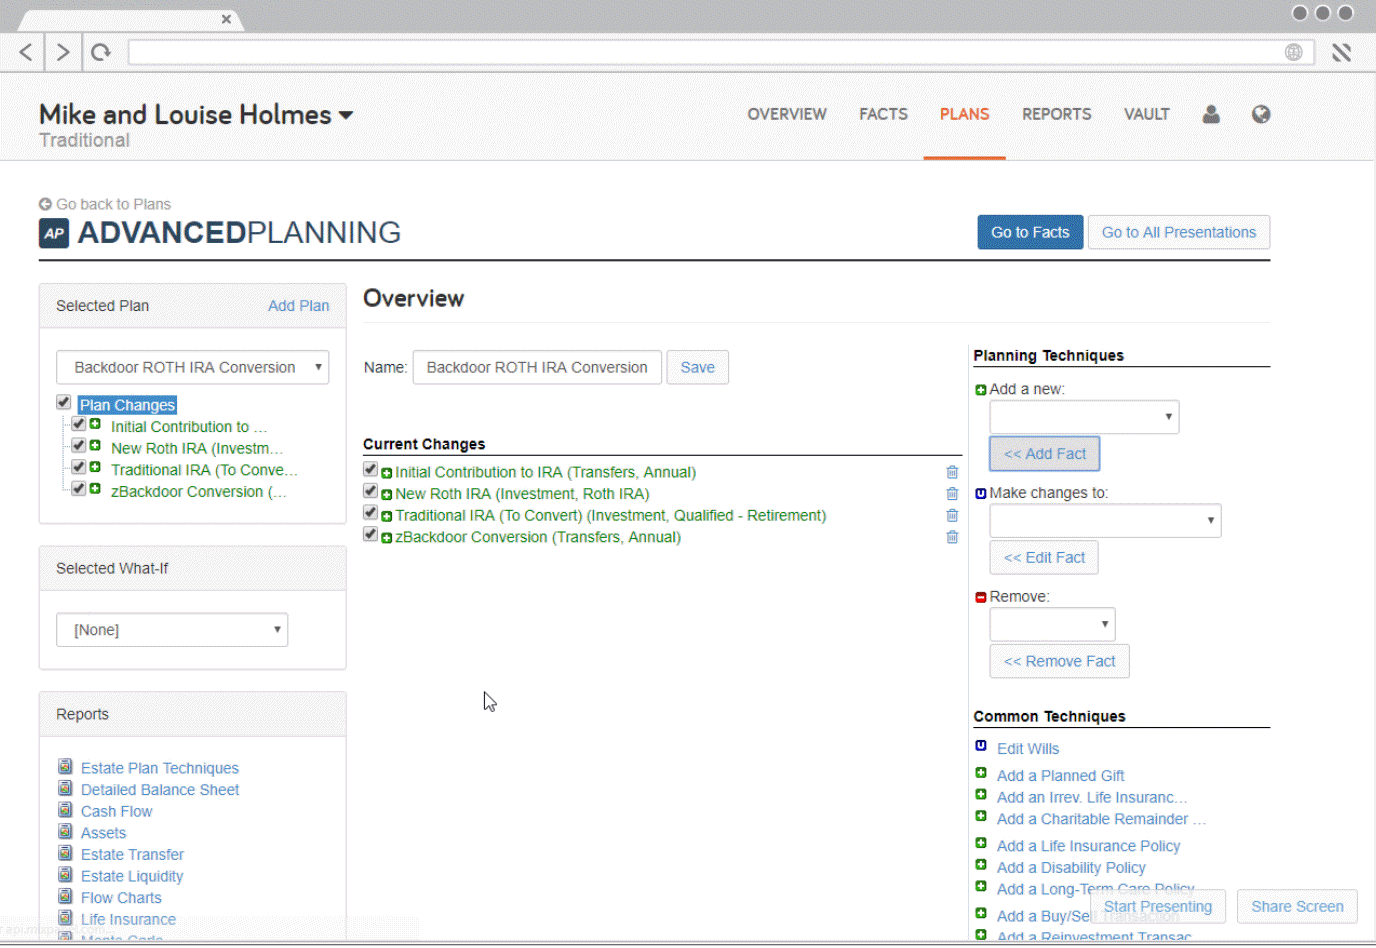Screen dimensions: 1376x948
Task: Toggle zBackdoor Conversion tree checkbox
Action: tap(78, 489)
